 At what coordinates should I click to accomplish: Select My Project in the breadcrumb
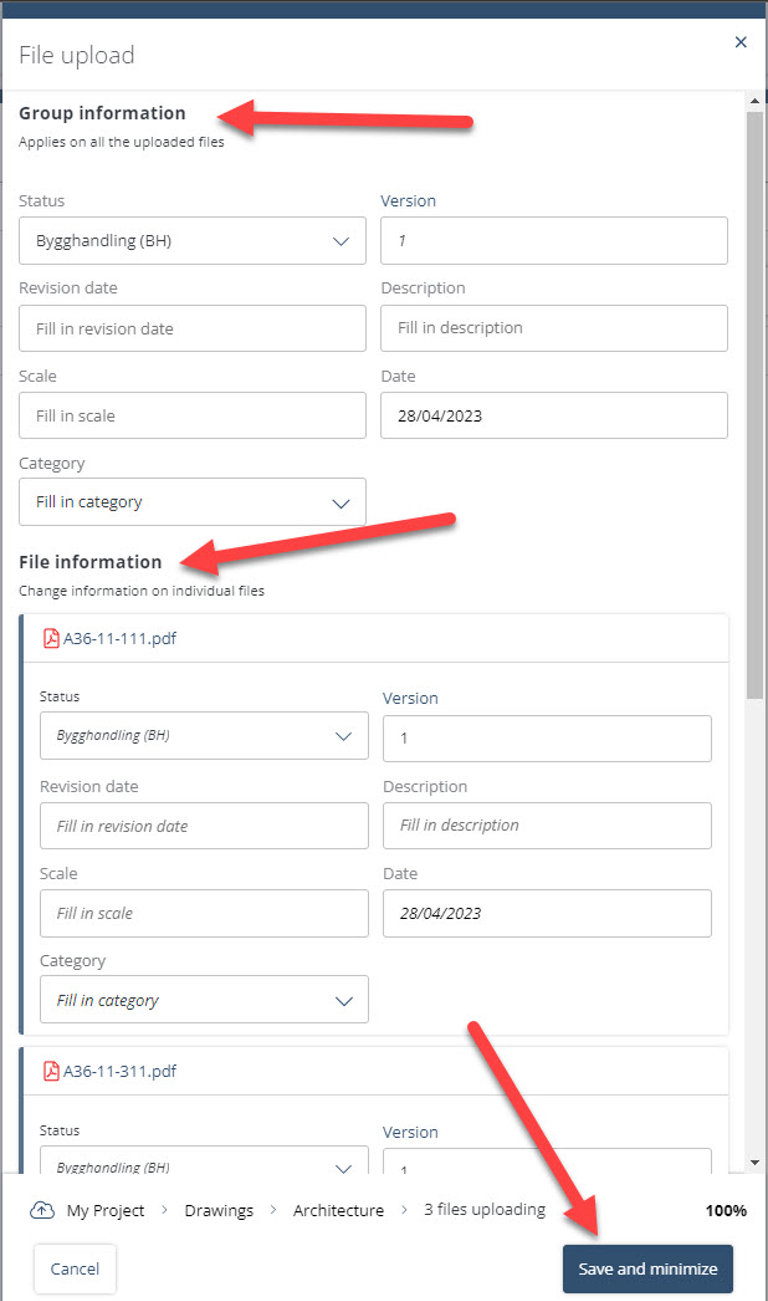click(x=105, y=1210)
